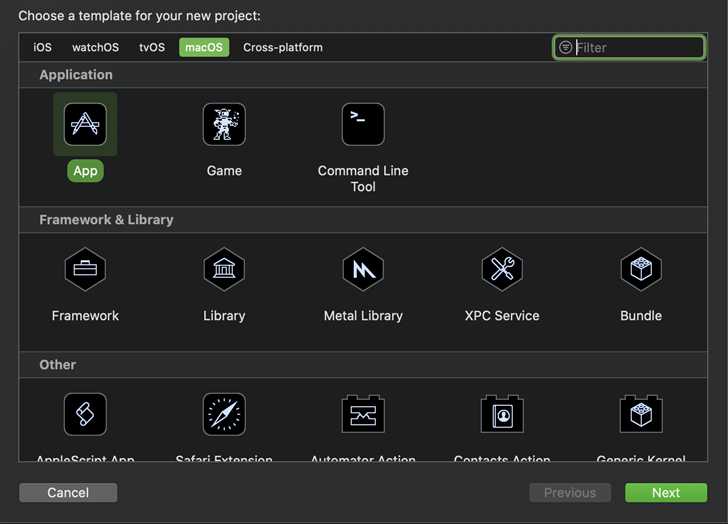Select the Contacts Action icon
The width and height of the screenshot is (728, 524).
point(502,414)
